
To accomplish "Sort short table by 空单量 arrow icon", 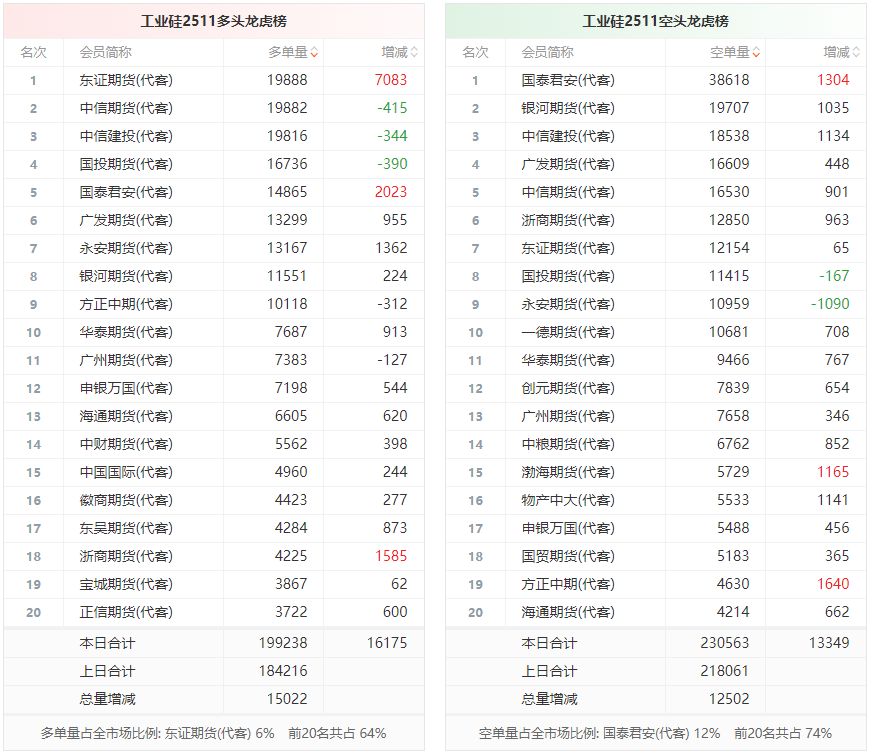I will point(756,53).
